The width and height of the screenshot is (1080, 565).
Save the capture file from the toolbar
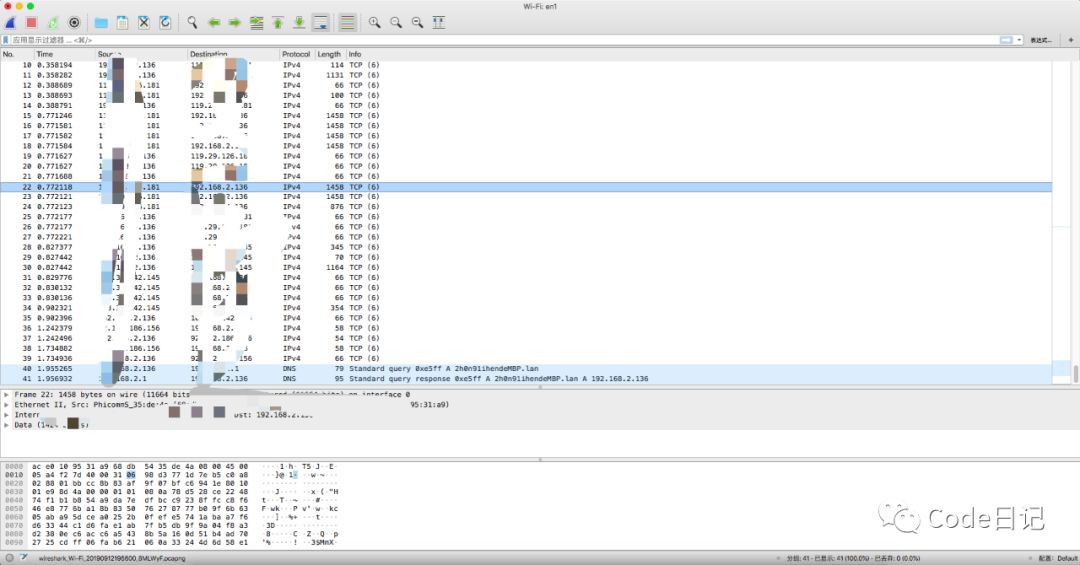point(123,23)
